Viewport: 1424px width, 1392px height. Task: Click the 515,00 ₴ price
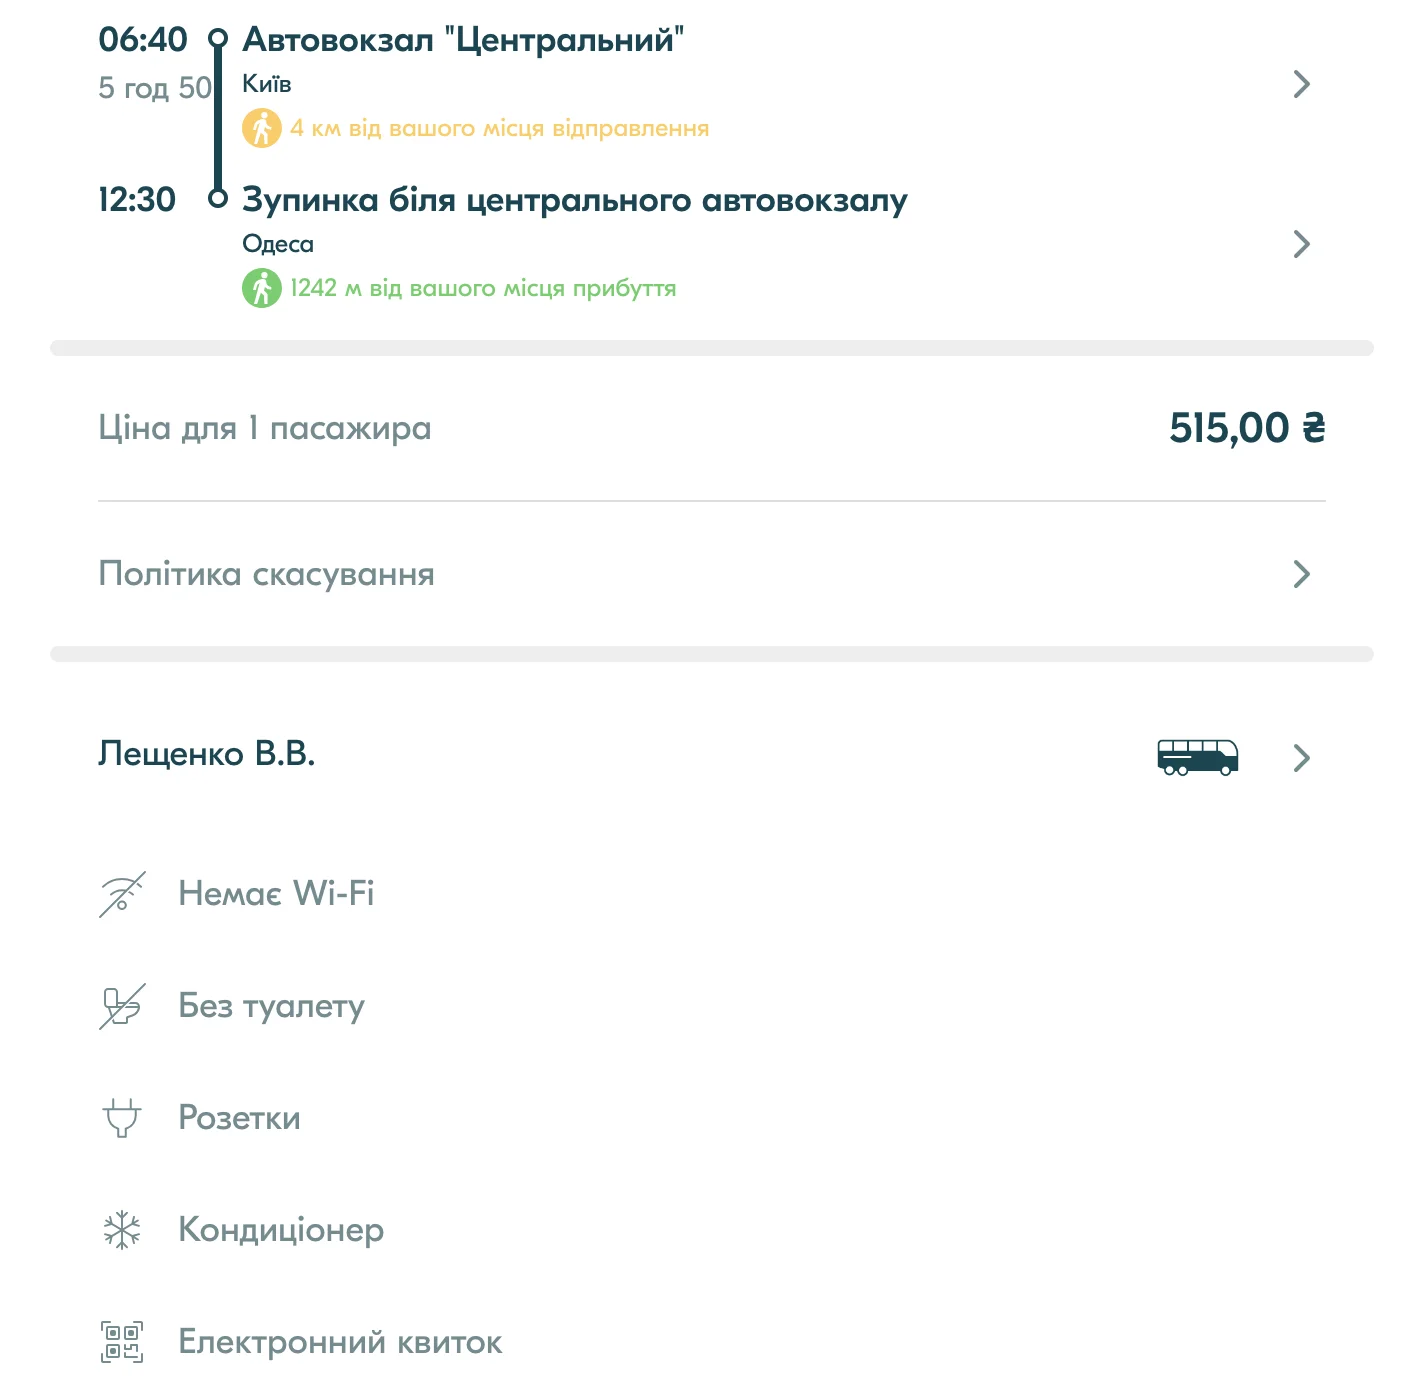(x=1247, y=428)
